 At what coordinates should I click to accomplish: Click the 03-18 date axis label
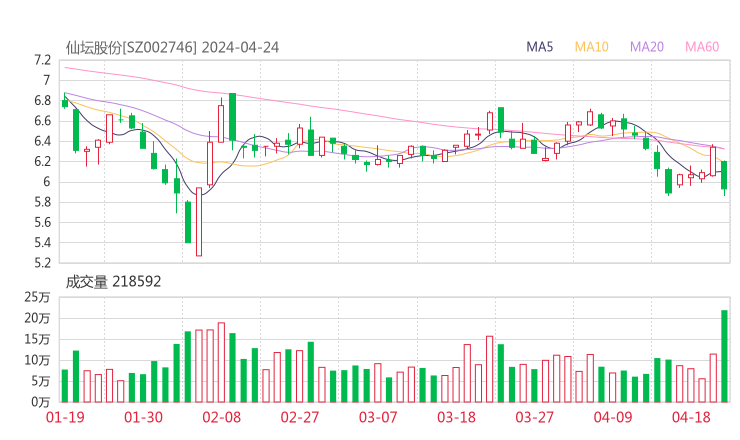[x=456, y=417]
